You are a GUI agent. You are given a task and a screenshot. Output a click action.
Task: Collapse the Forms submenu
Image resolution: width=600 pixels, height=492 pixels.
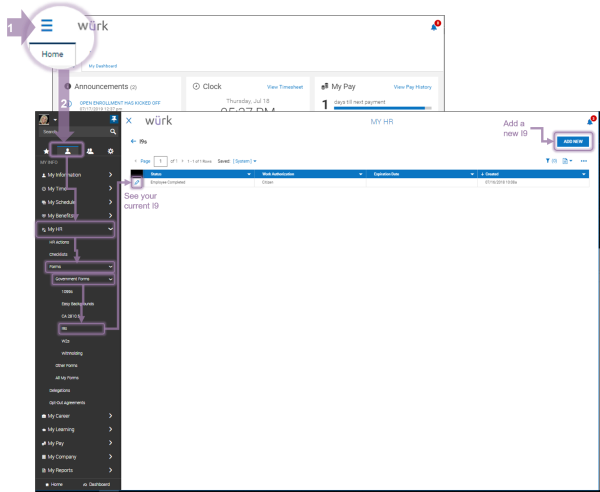click(80, 267)
